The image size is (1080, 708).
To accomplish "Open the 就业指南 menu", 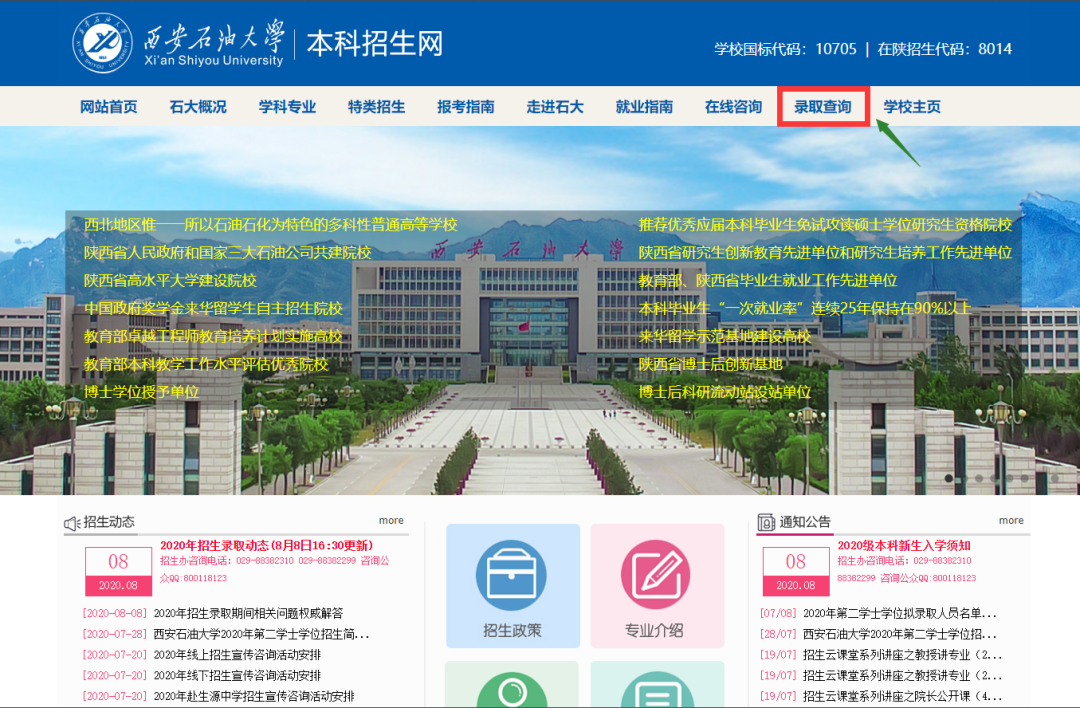I will coord(644,107).
